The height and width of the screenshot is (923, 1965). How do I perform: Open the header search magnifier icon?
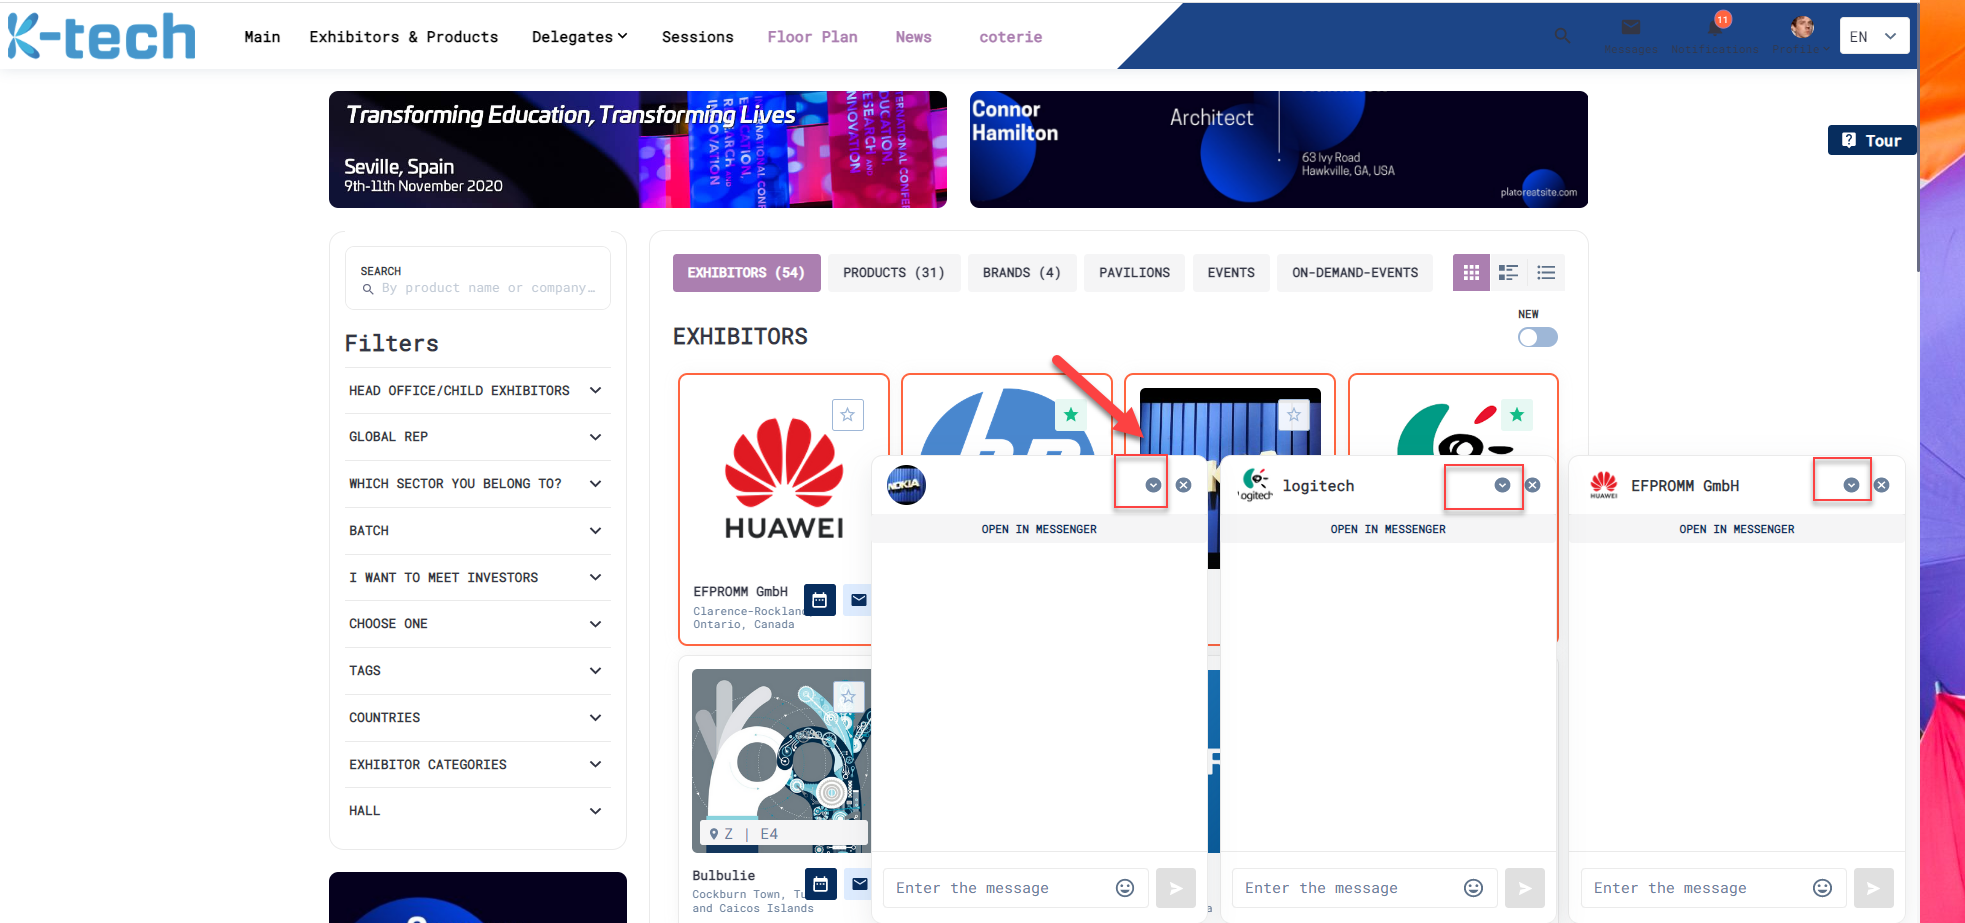tap(1562, 36)
